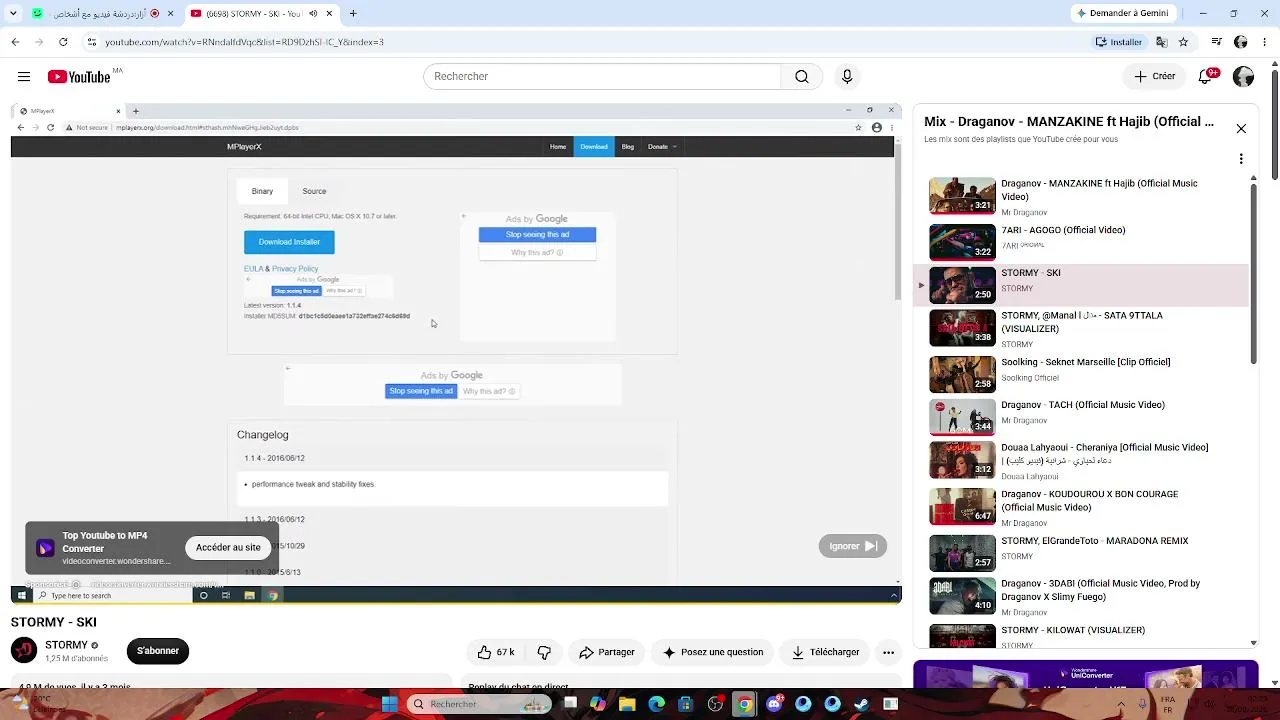
Task: Select the STORMY - SKI YouTube tab
Action: point(263,14)
